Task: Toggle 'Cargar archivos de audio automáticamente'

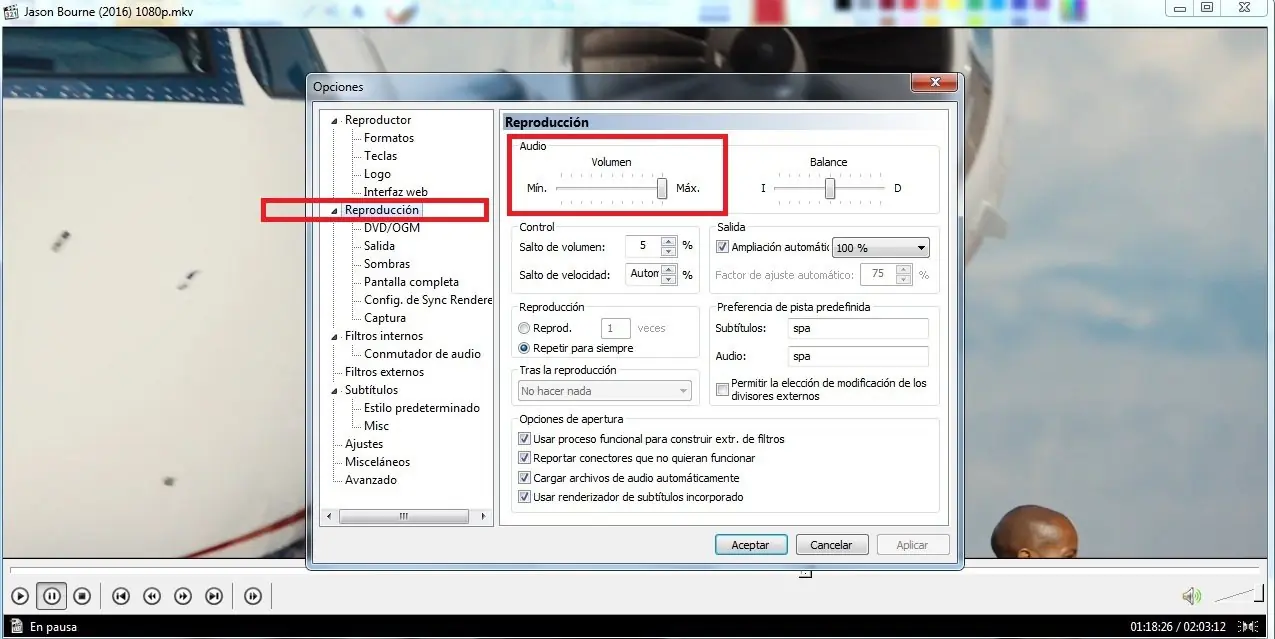Action: 524,478
